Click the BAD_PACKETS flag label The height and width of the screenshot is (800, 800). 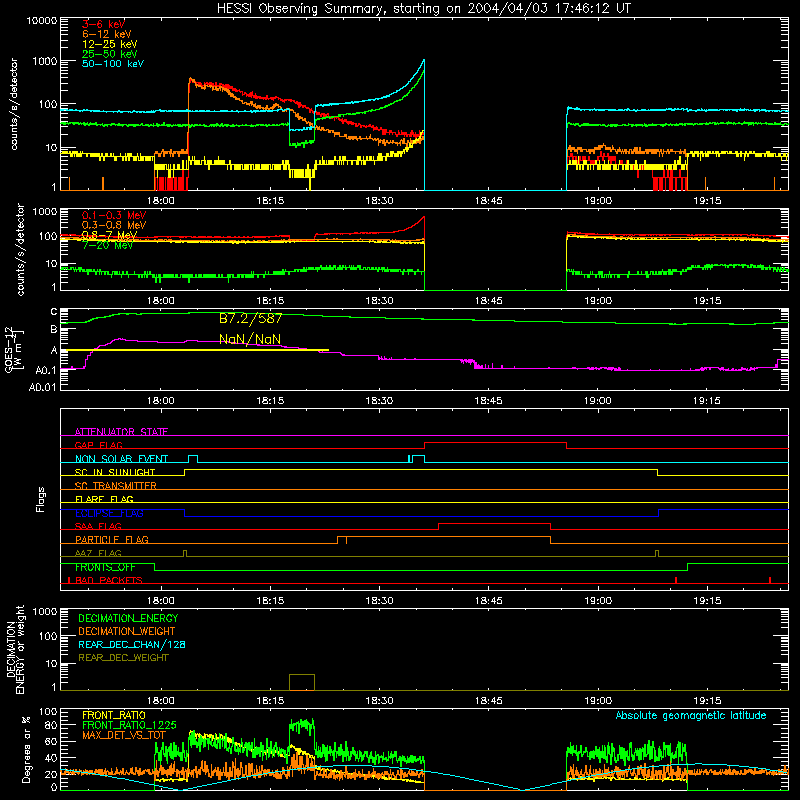[x=109, y=580]
